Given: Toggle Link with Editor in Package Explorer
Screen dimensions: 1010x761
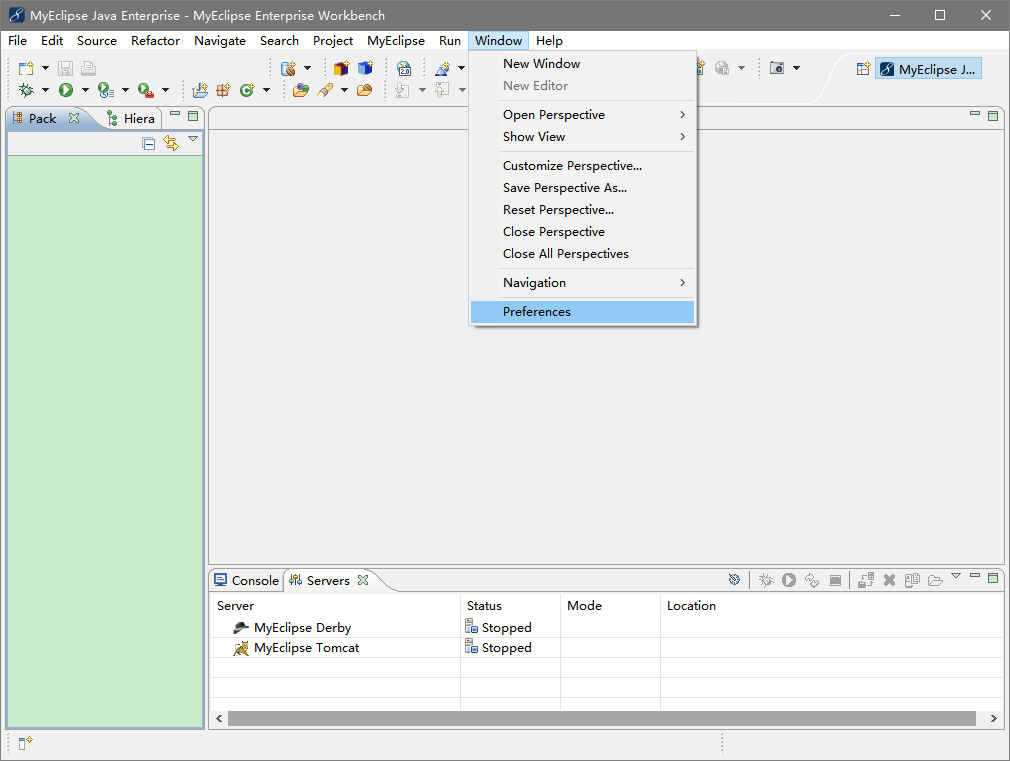Looking at the screenshot, I should (x=170, y=143).
